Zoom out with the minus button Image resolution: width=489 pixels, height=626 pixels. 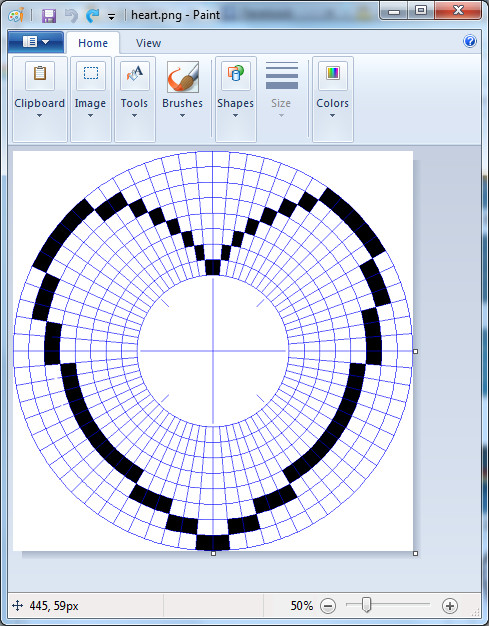pyautogui.click(x=328, y=606)
